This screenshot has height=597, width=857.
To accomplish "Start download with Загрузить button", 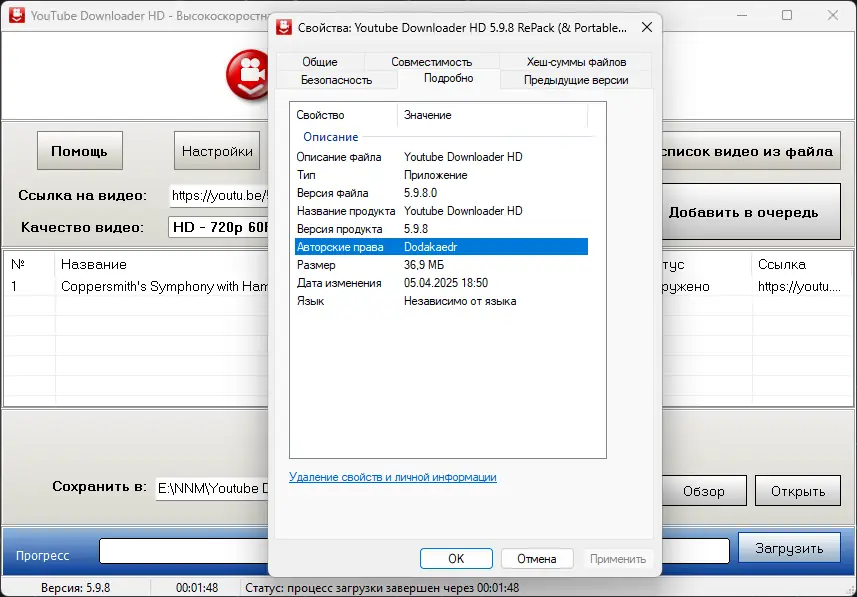I will pyautogui.click(x=789, y=548).
